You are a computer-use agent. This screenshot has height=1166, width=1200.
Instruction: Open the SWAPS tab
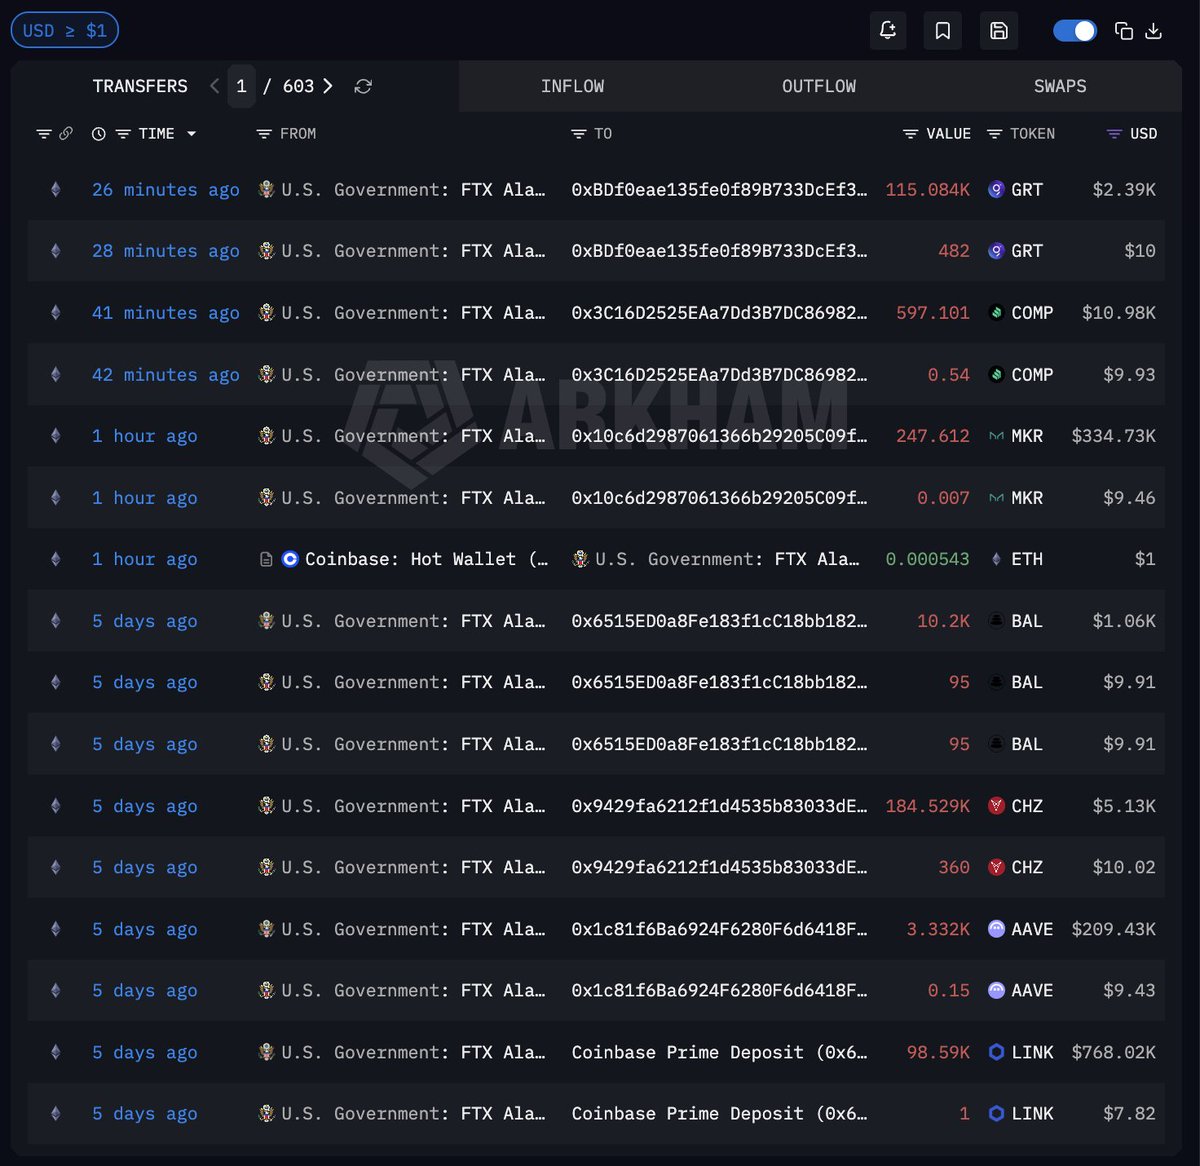[1060, 86]
